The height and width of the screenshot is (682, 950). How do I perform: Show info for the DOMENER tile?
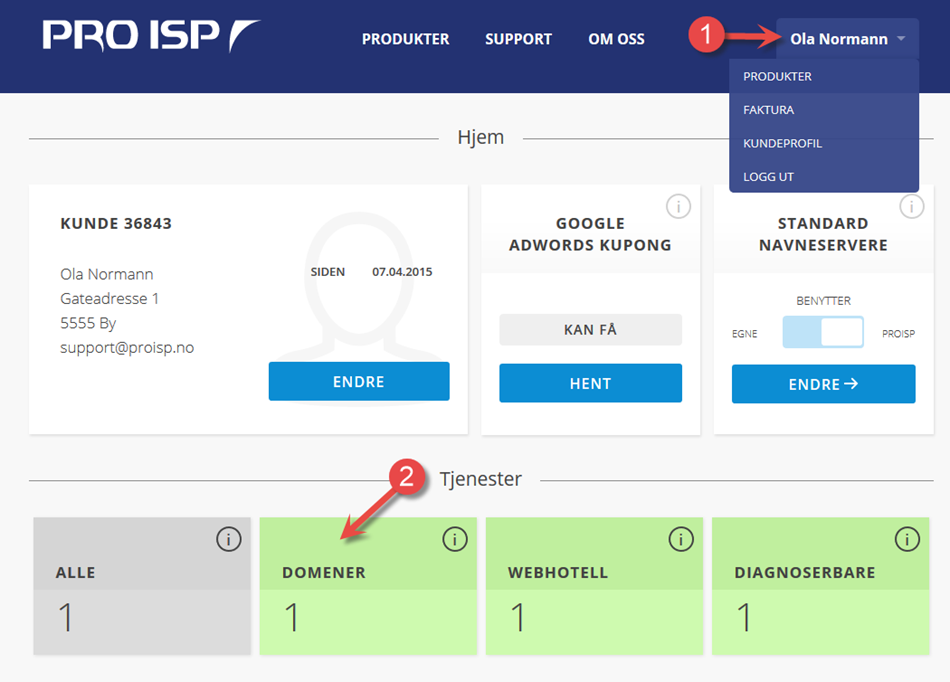click(x=454, y=539)
